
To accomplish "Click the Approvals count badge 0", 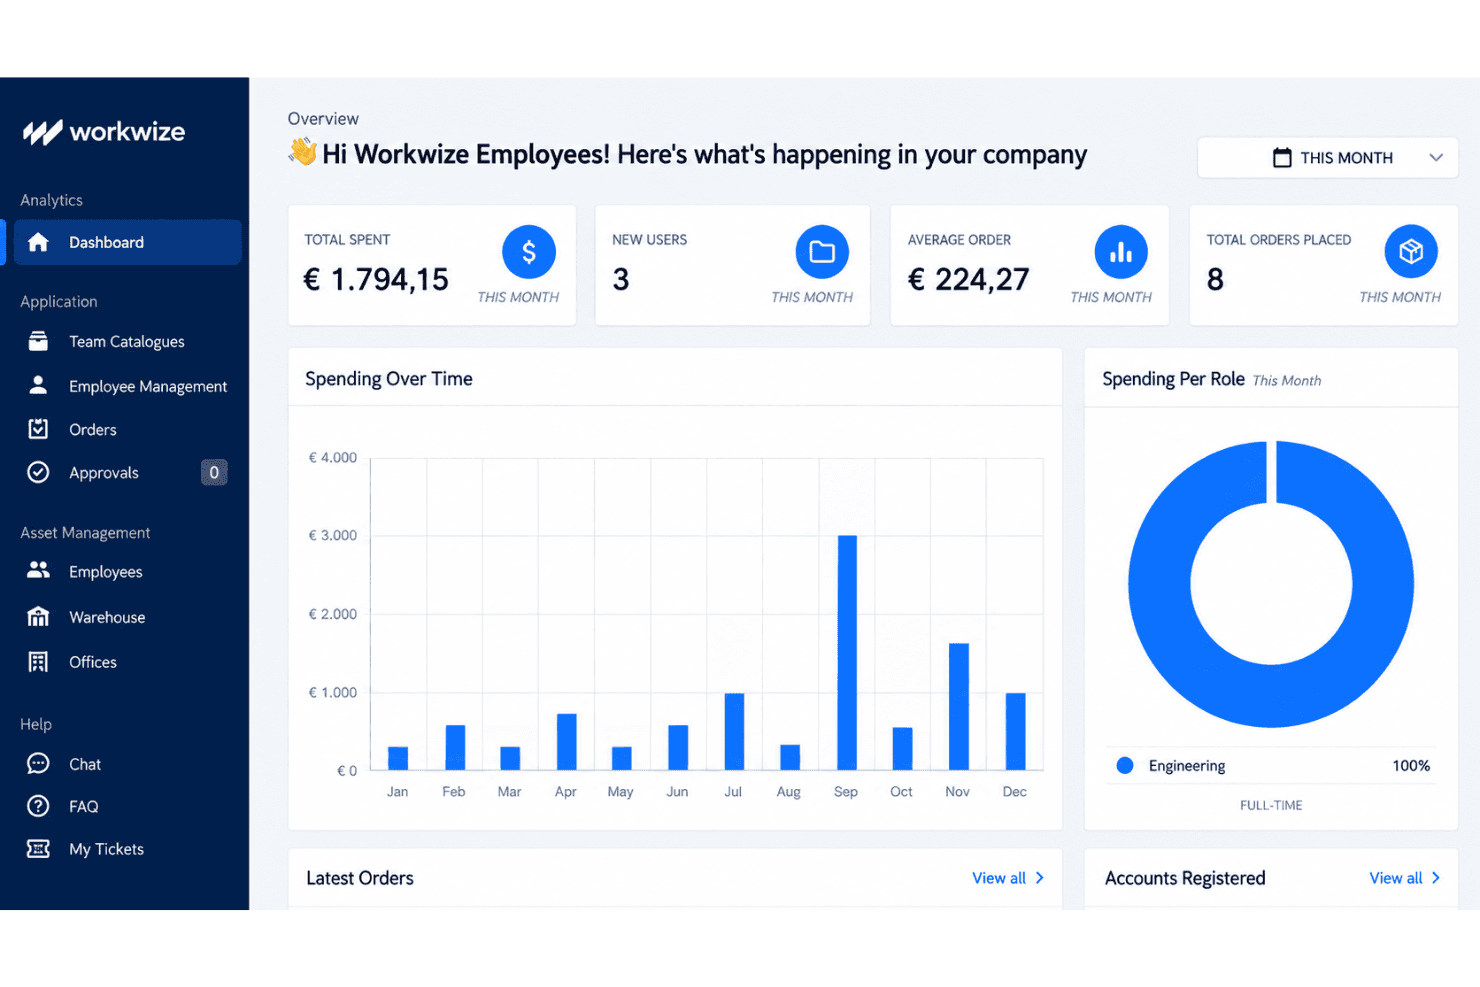I will point(214,472).
